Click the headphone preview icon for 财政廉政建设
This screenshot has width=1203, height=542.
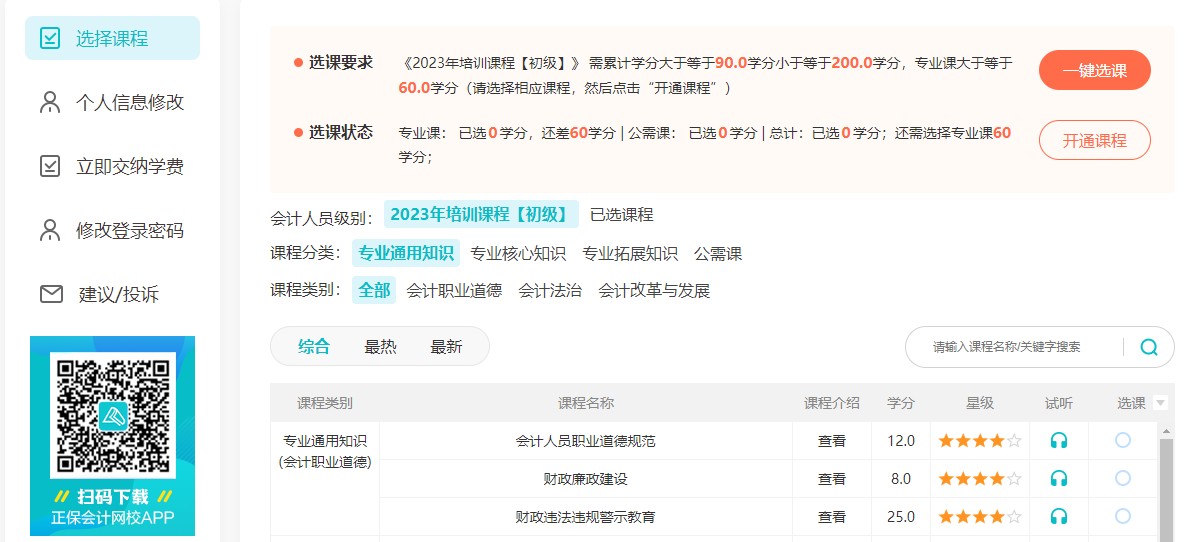click(x=1059, y=479)
